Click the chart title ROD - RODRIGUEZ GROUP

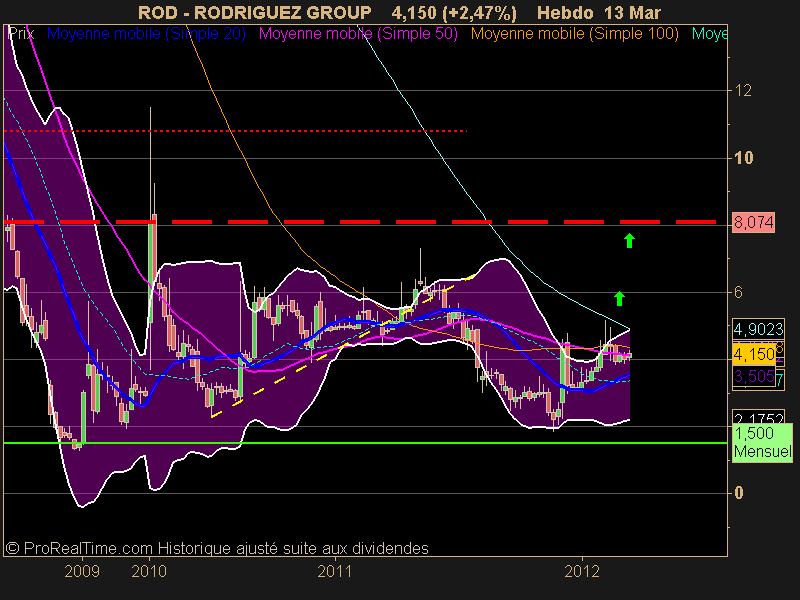tap(255, 12)
